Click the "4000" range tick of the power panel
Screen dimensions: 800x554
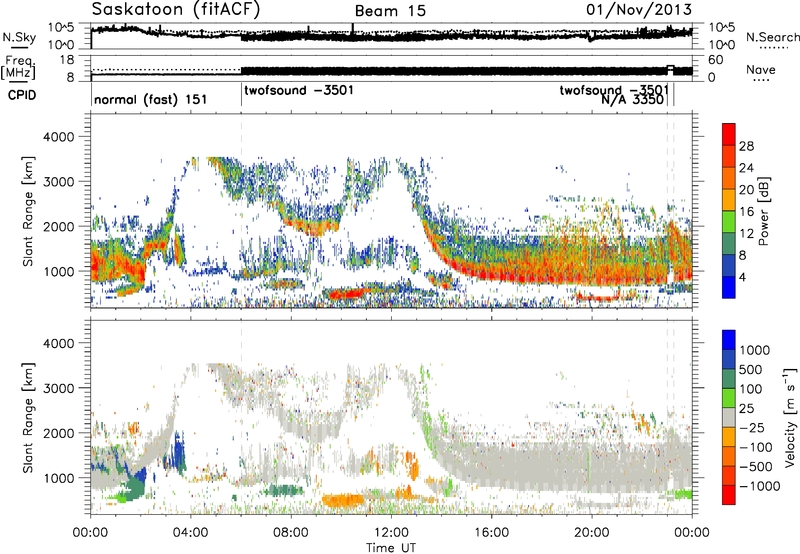(x=58, y=137)
